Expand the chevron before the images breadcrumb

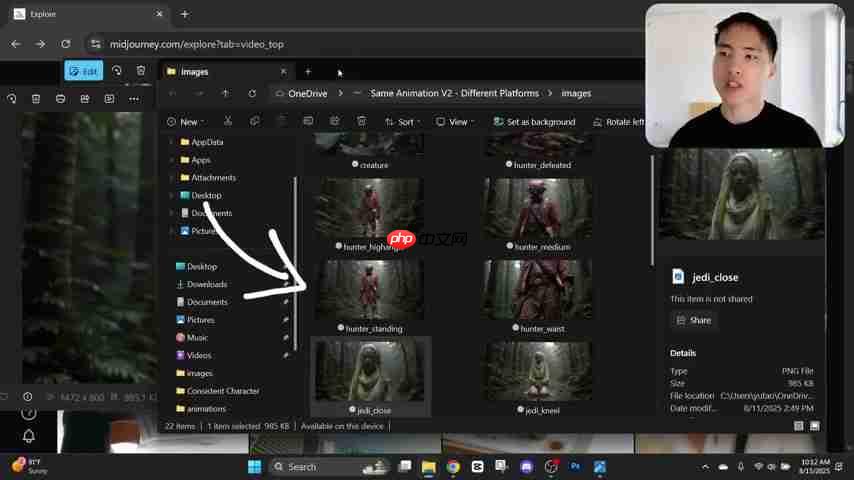(x=550, y=94)
